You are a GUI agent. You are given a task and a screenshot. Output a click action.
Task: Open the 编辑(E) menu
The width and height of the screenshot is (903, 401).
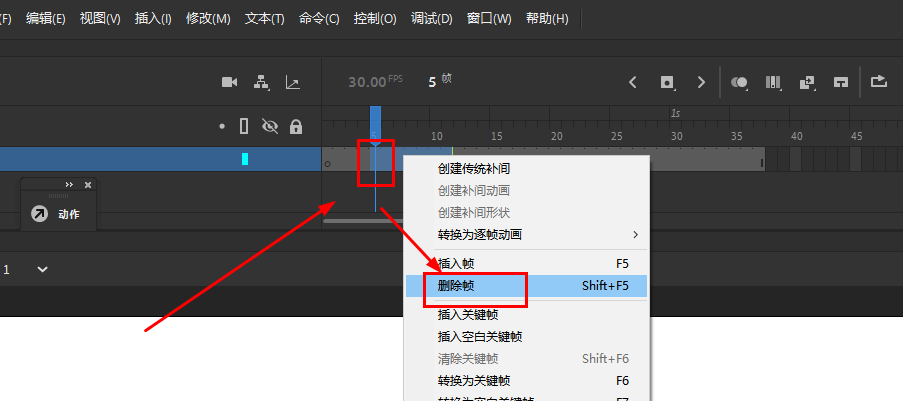pyautogui.click(x=45, y=18)
